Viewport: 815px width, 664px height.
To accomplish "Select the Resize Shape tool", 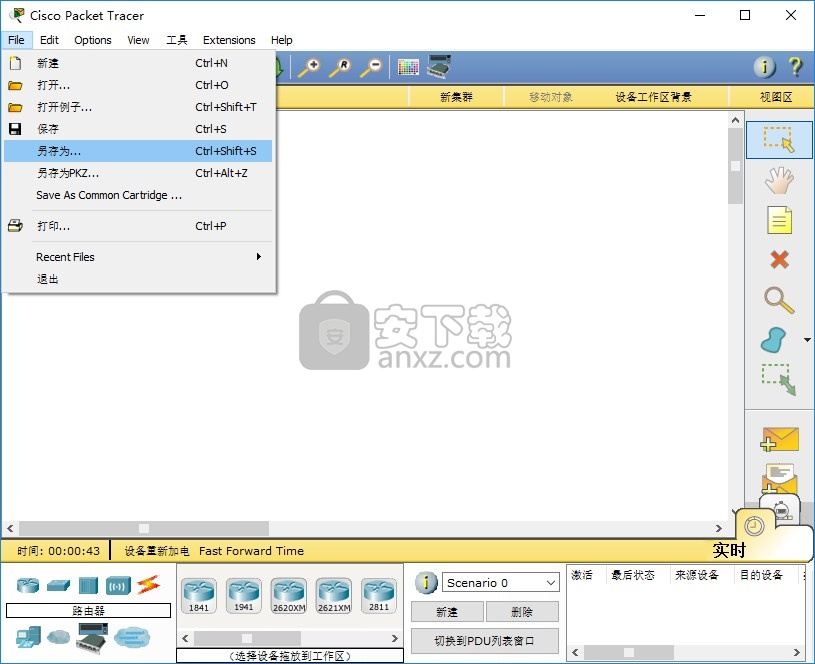I will pyautogui.click(x=779, y=380).
